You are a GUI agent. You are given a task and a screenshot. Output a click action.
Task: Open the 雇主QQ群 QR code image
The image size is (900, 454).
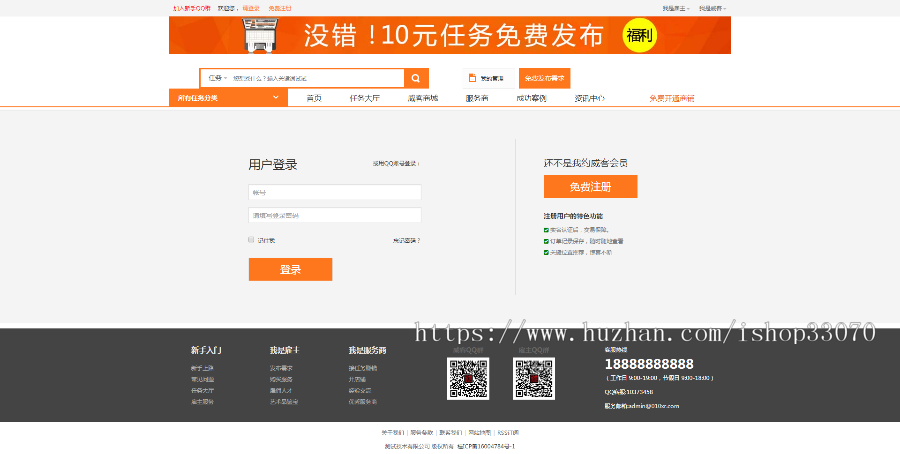[534, 379]
